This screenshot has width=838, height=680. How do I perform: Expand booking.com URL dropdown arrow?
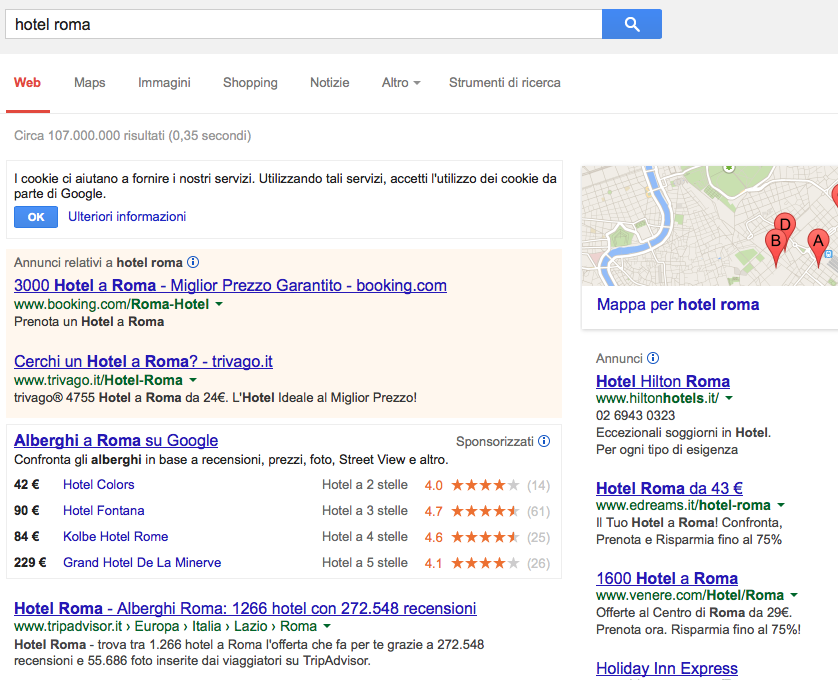[219, 304]
